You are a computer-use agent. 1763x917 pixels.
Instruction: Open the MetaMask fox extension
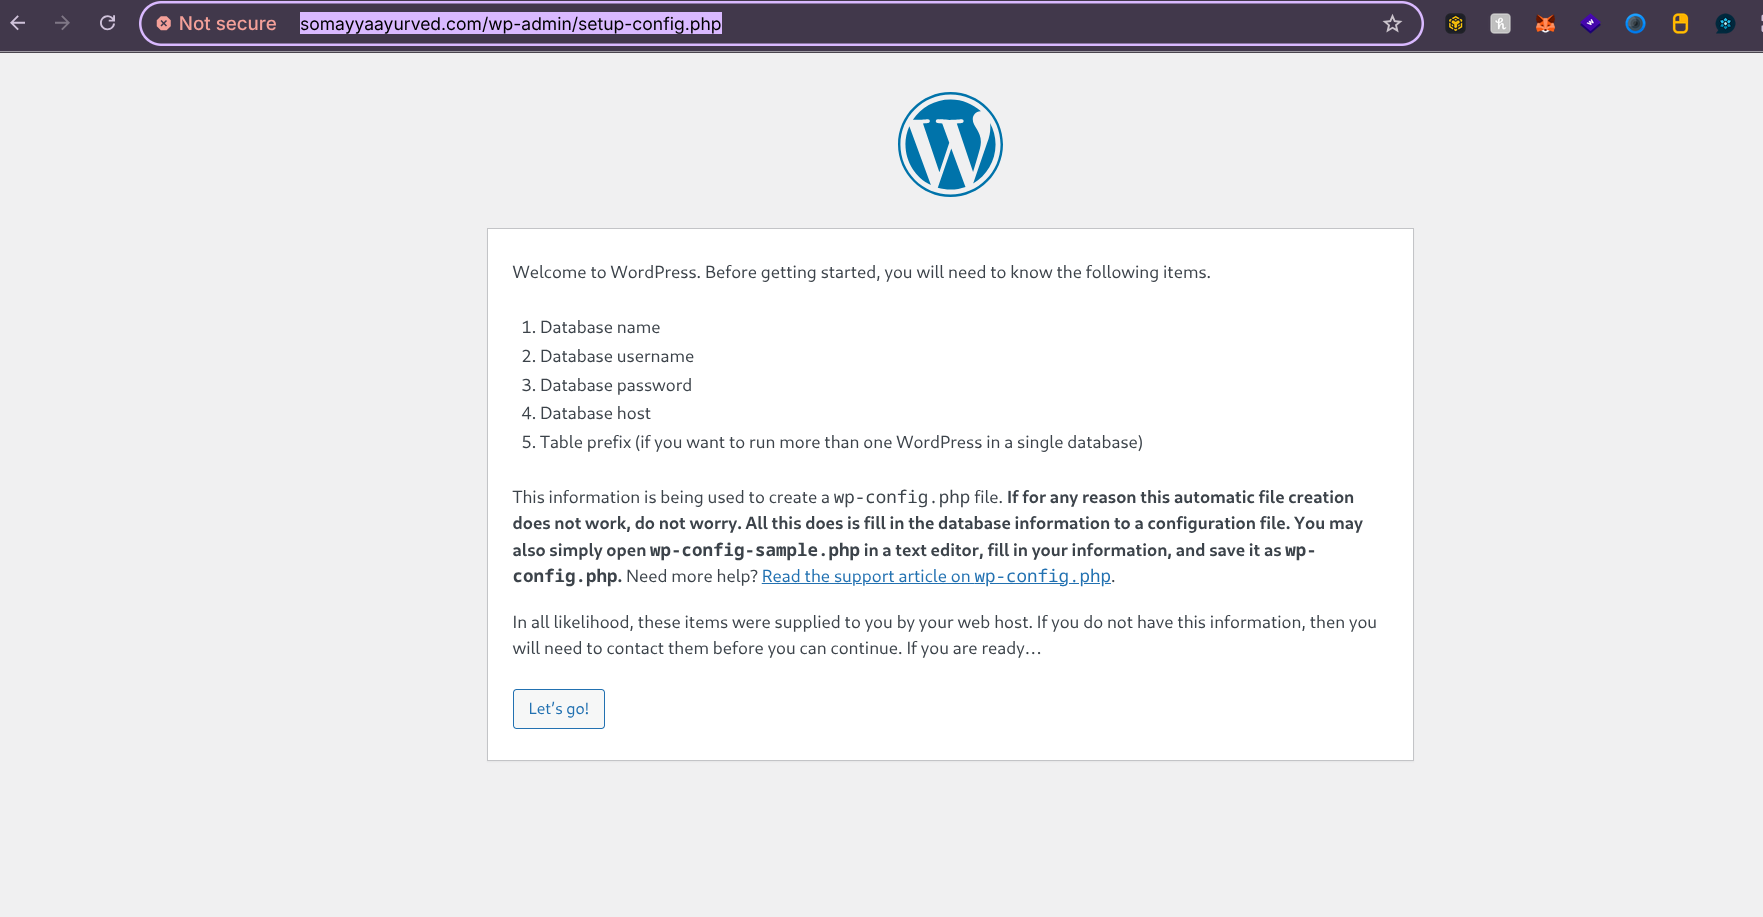1545,23
